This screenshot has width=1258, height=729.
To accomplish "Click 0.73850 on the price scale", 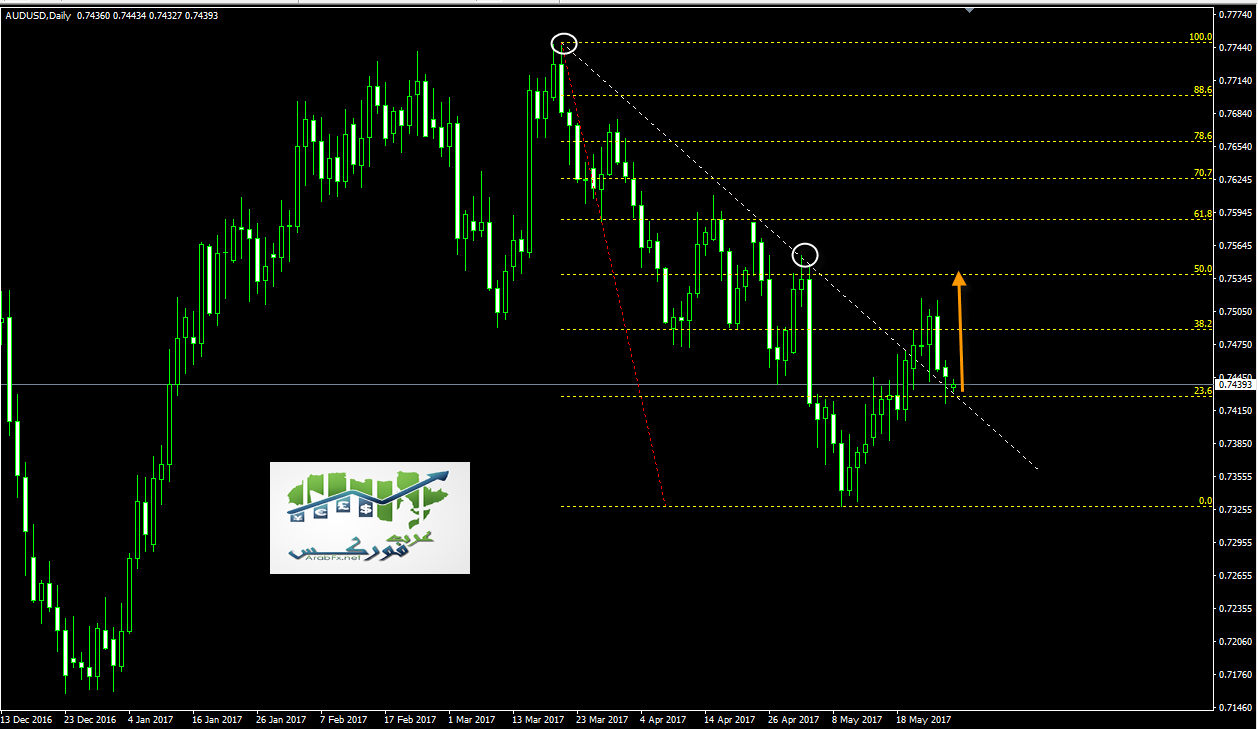I will [1237, 444].
